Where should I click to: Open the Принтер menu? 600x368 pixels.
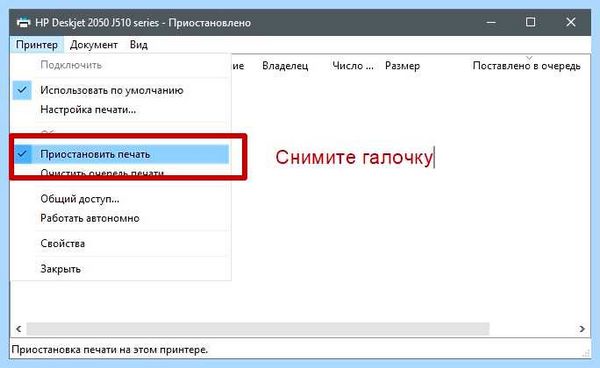[37, 45]
